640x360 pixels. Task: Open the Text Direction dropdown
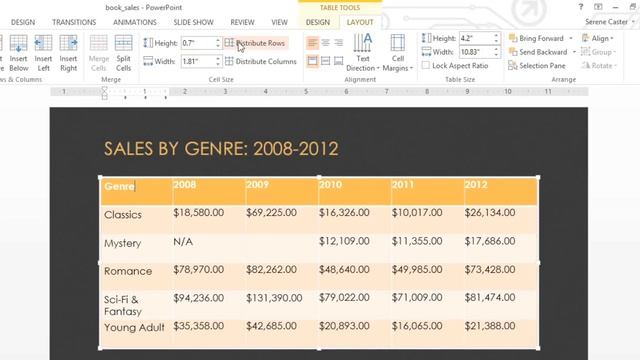362,53
